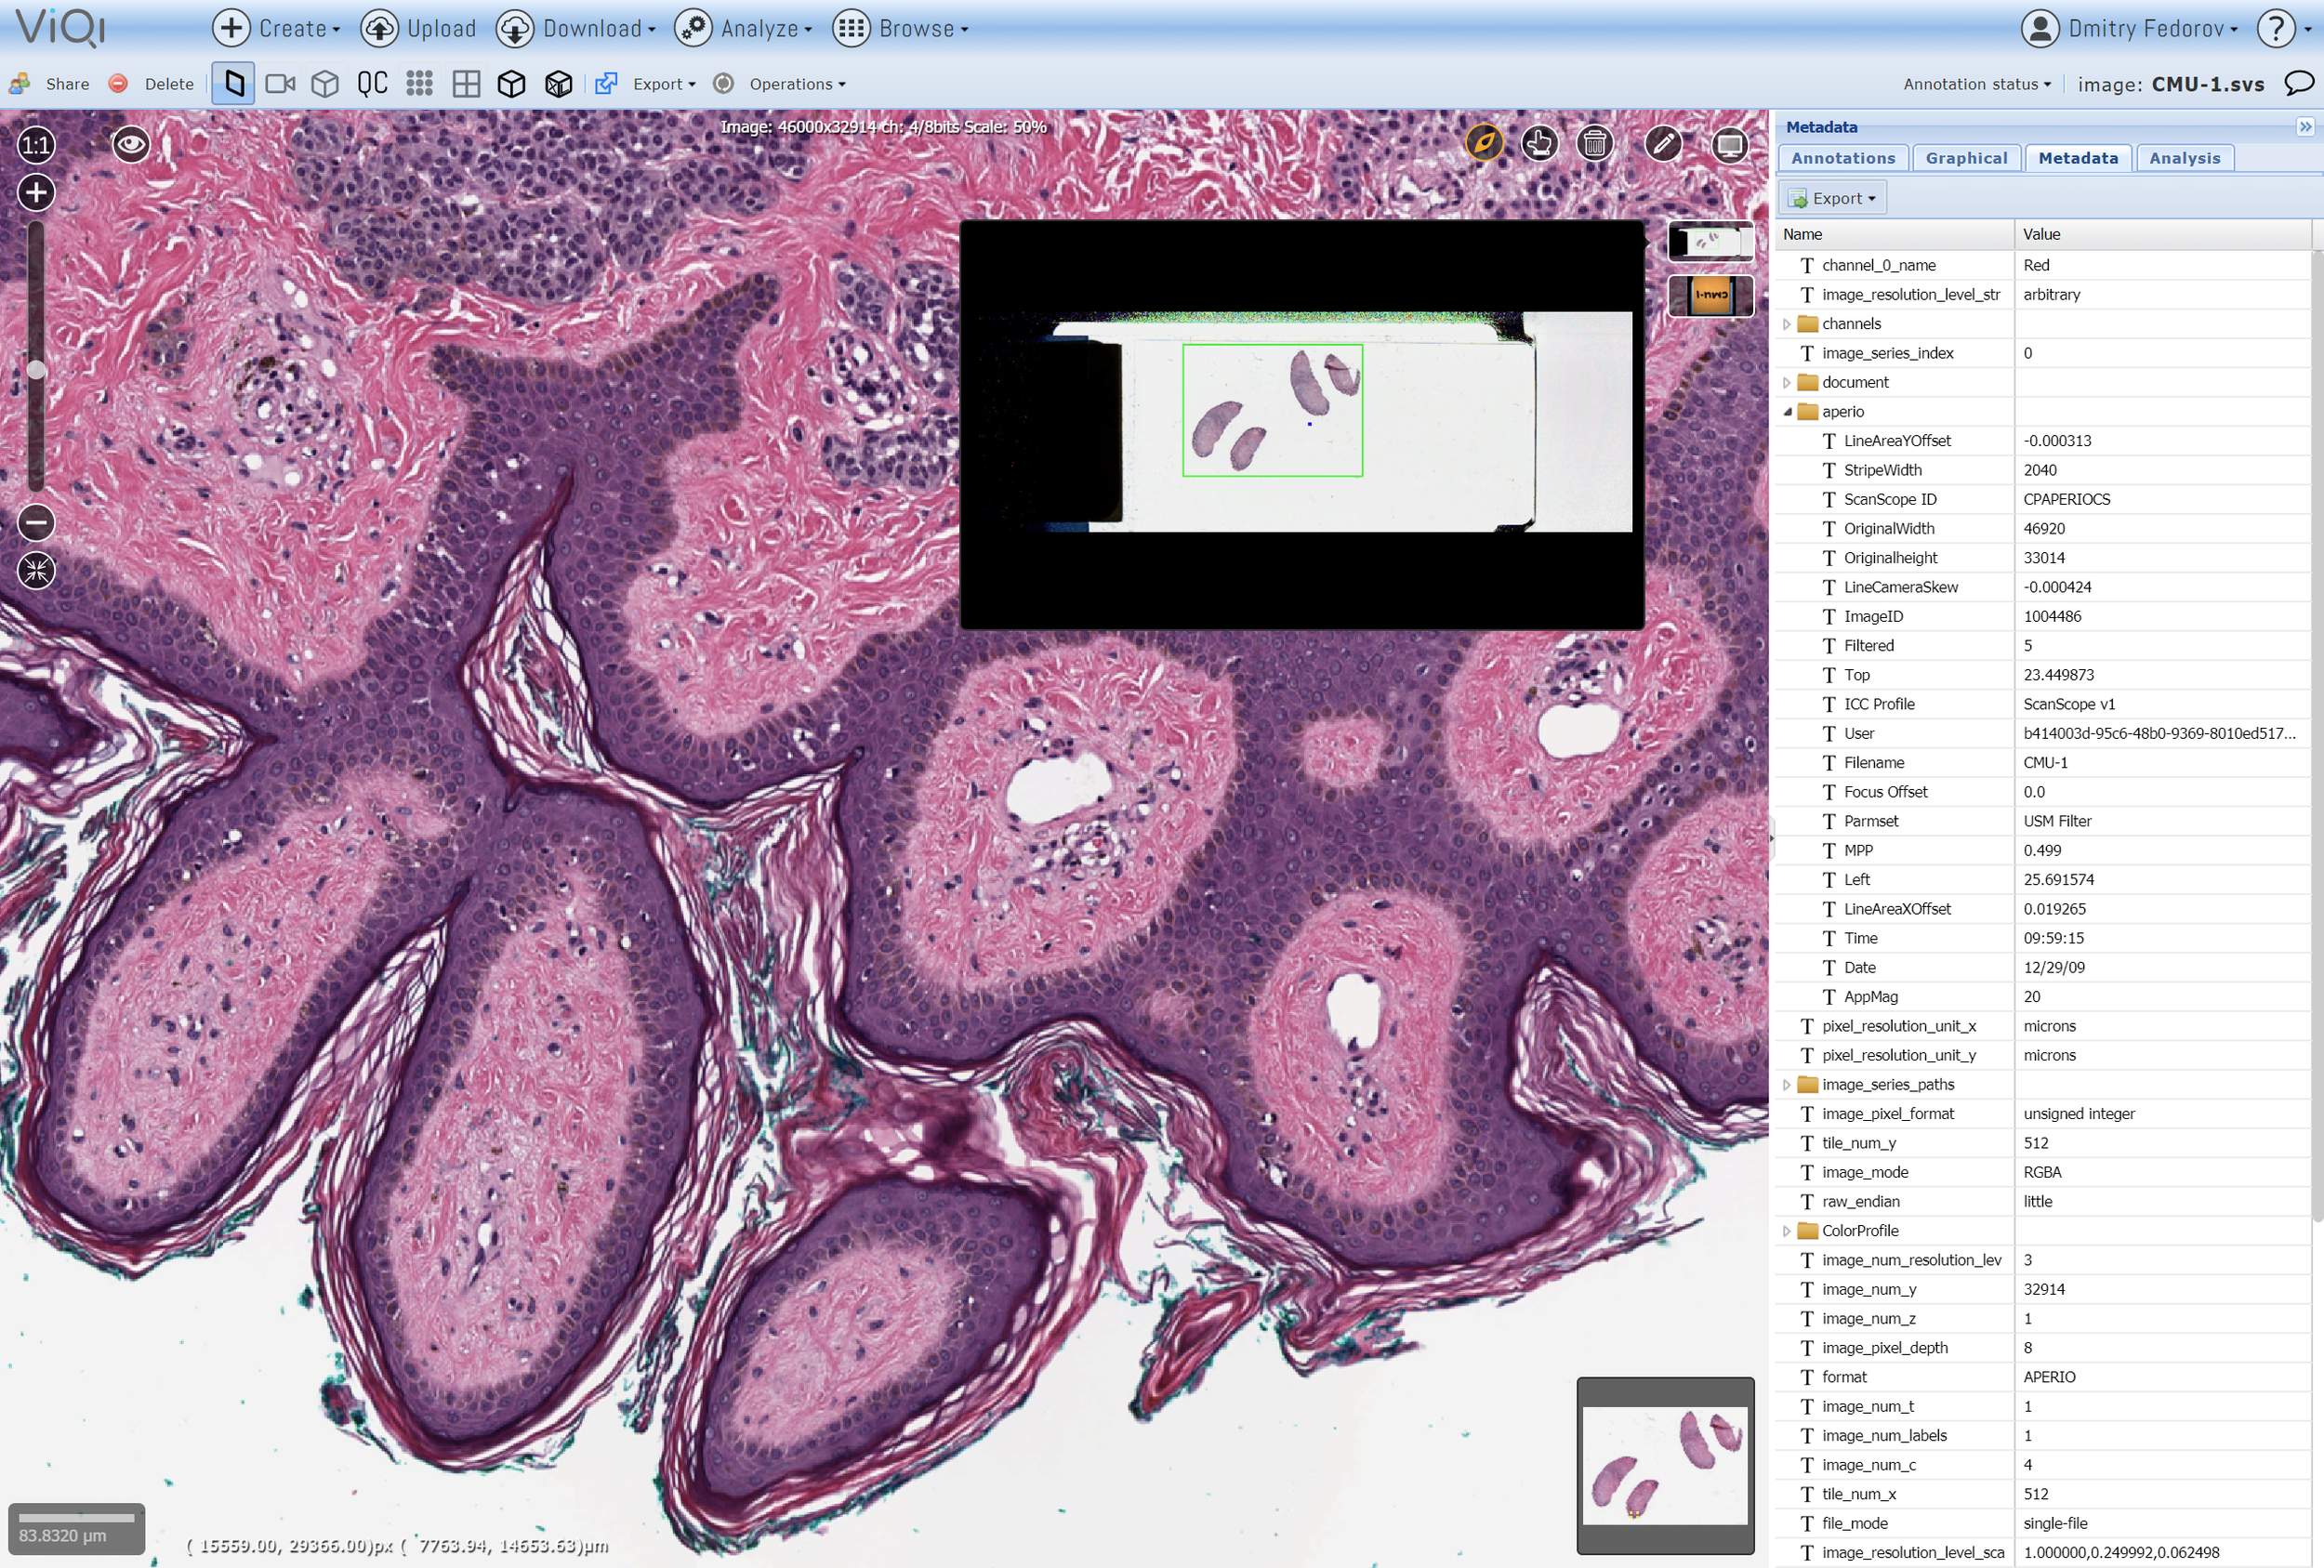Open the wireframe cube icon
This screenshot has height=1568, width=2324.
pos(558,83)
